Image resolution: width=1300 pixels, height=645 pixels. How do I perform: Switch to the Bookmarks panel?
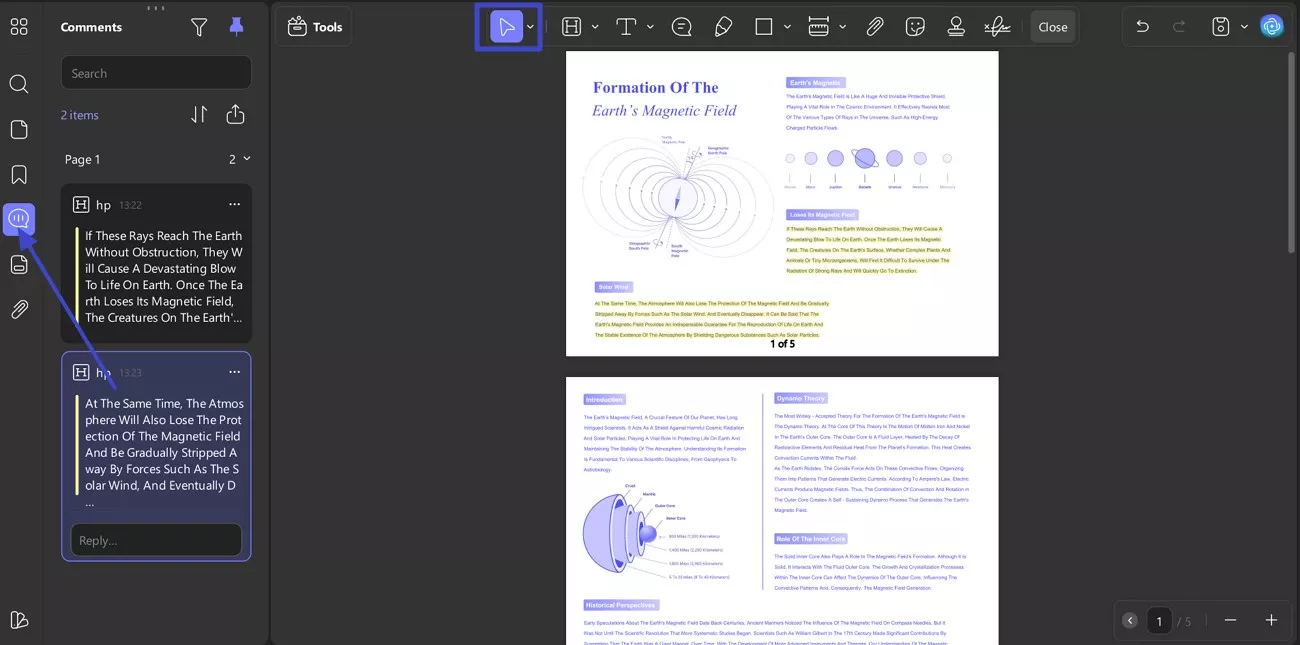pyautogui.click(x=18, y=174)
